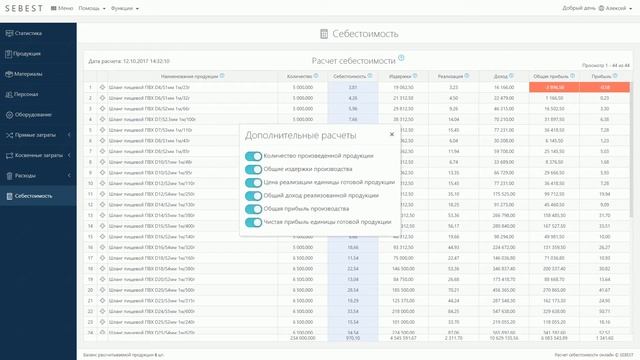Click the diamond icon in row 3
Image resolution: width=640 pixels, height=360 pixels.
[x=102, y=109]
